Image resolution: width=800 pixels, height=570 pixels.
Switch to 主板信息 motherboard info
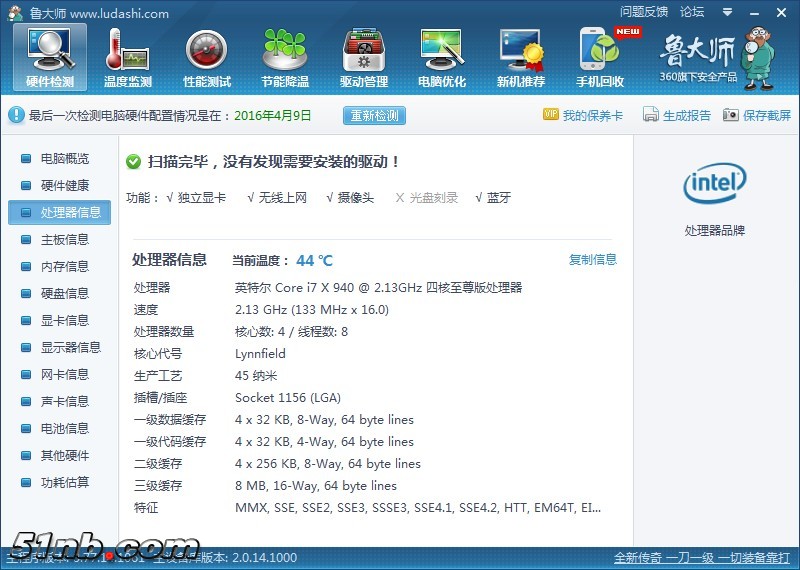64,240
